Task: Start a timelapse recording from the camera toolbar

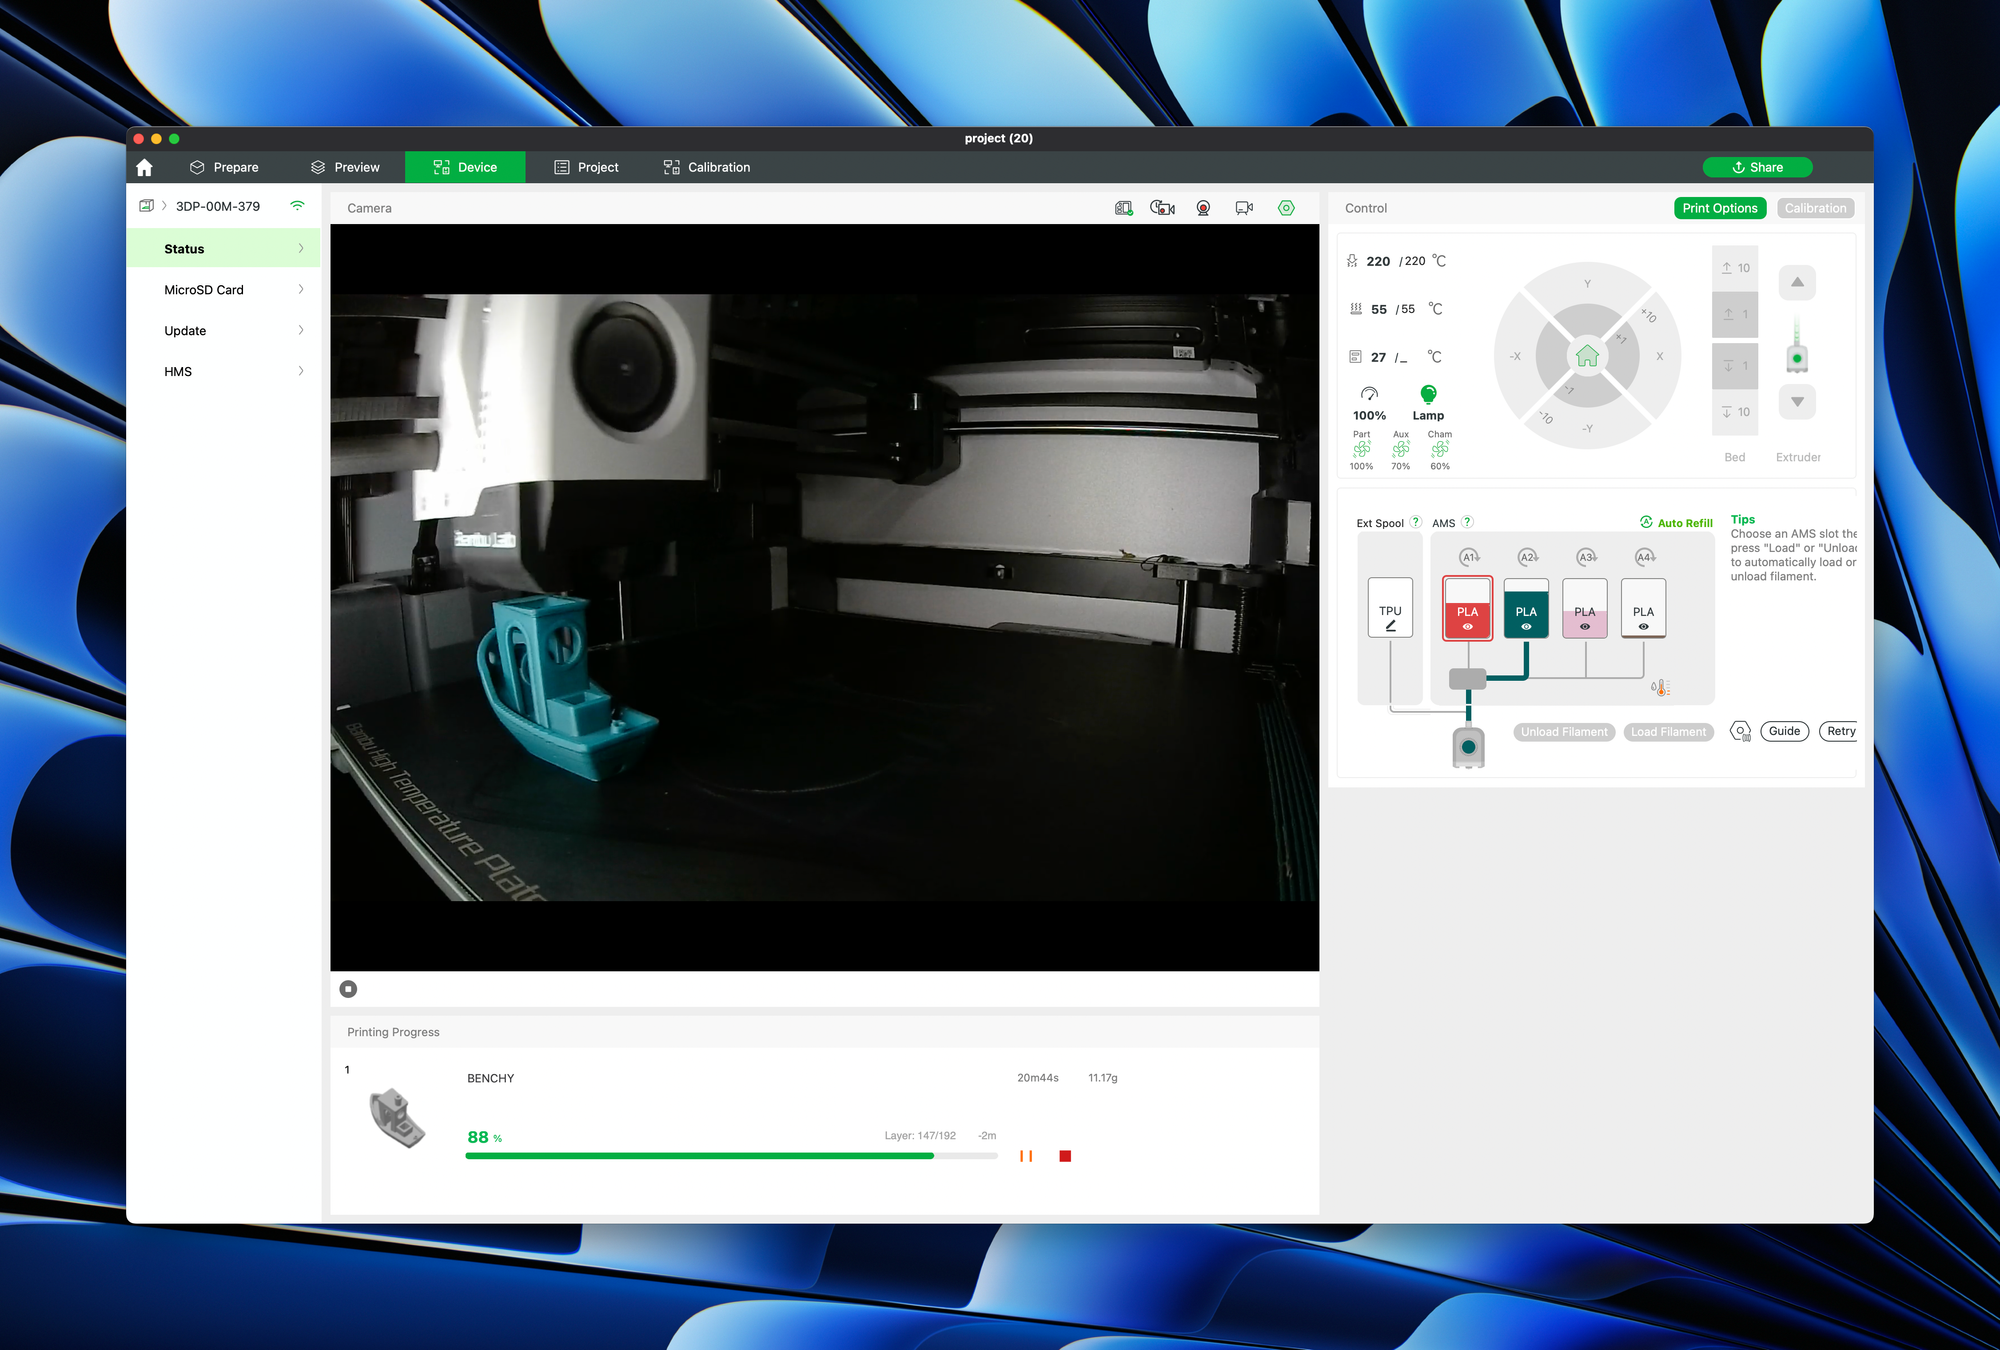Action: click(x=1161, y=207)
